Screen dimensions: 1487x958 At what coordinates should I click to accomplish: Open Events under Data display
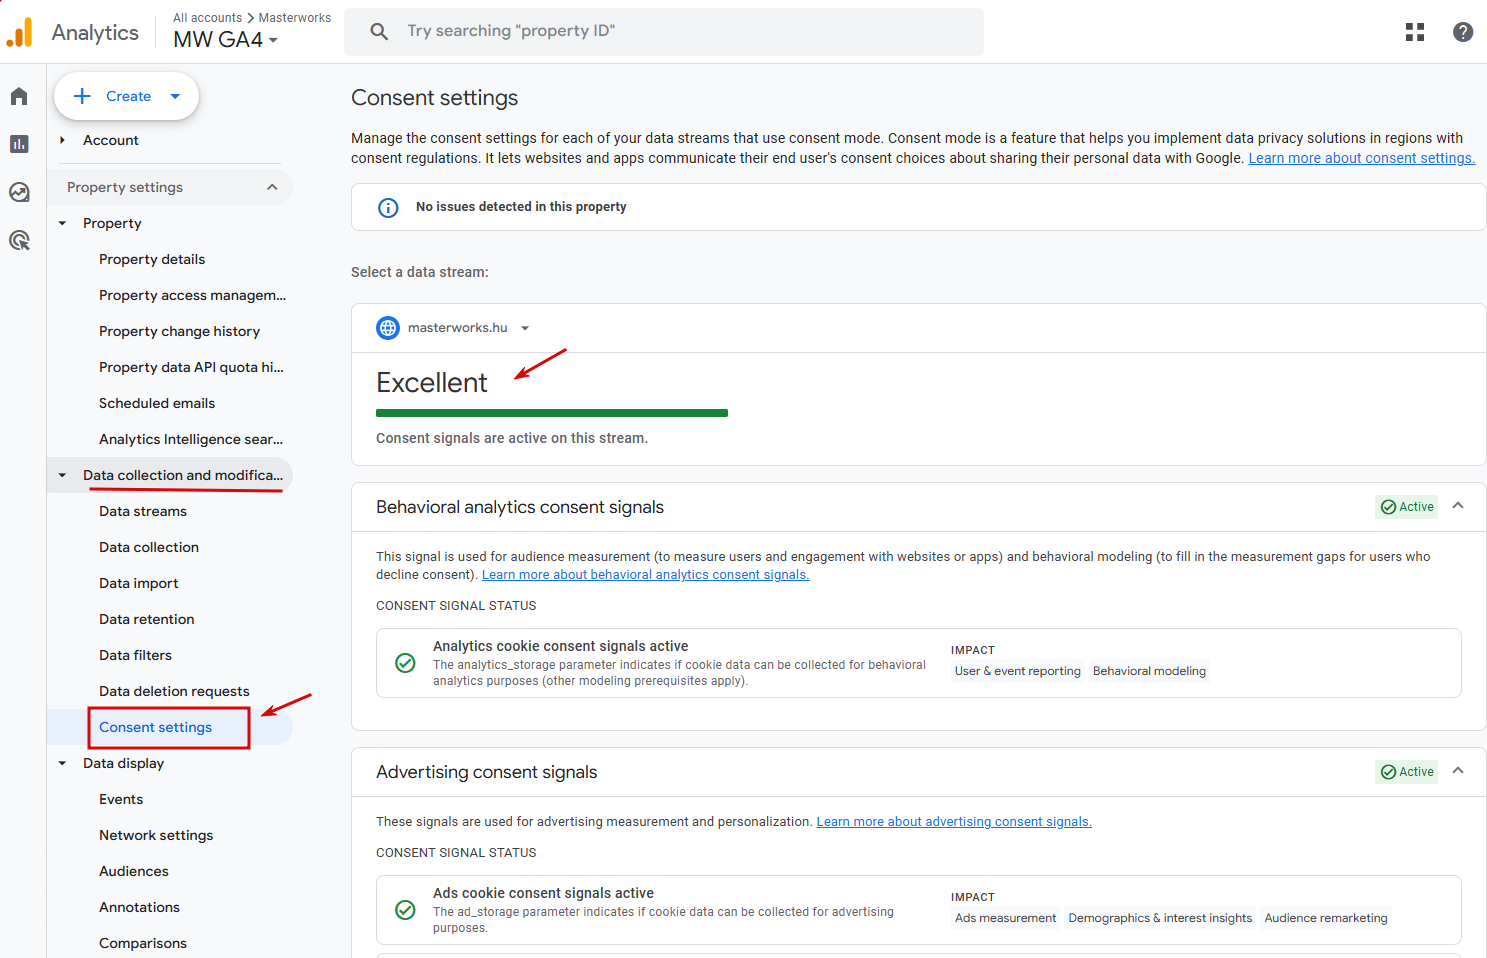pos(121,799)
